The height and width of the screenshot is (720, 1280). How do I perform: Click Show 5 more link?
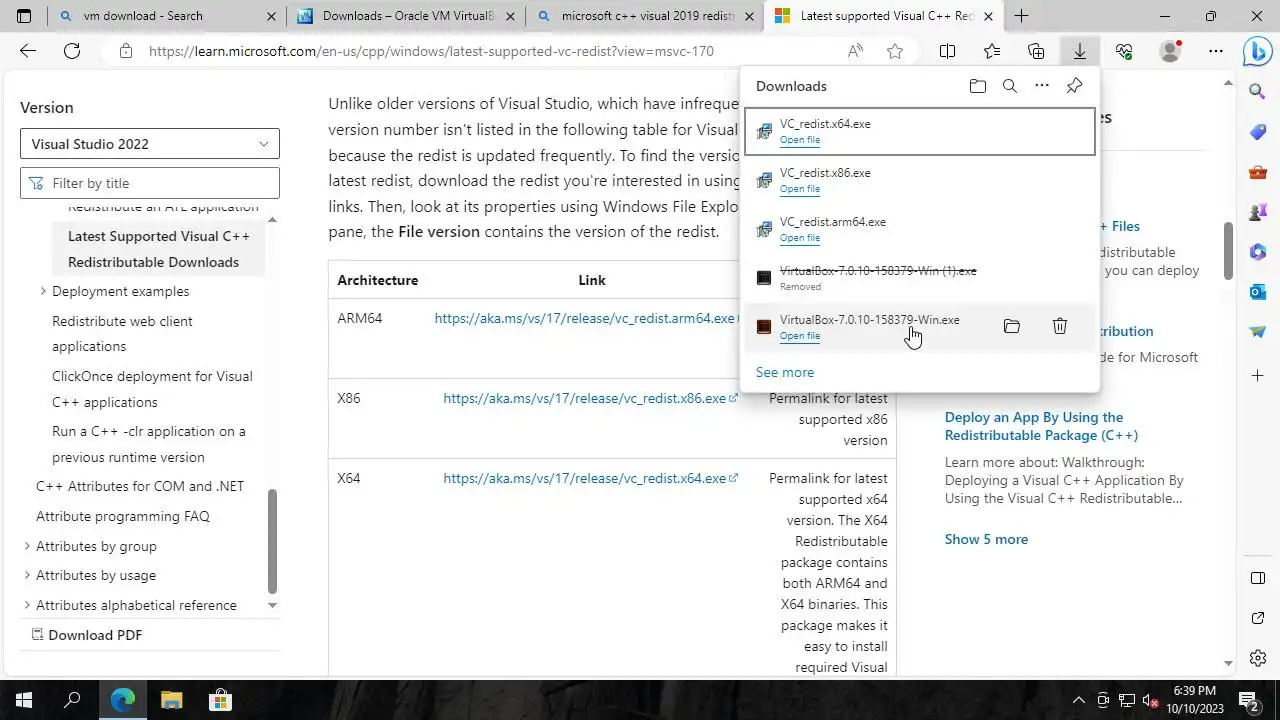[x=986, y=539]
